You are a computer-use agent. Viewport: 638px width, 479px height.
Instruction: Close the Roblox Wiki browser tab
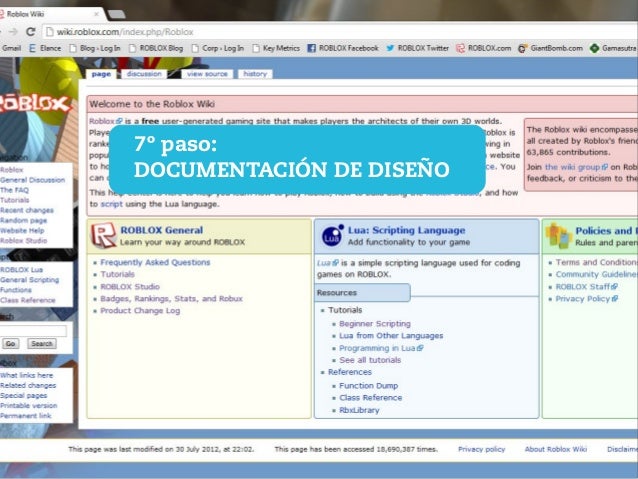tap(96, 14)
